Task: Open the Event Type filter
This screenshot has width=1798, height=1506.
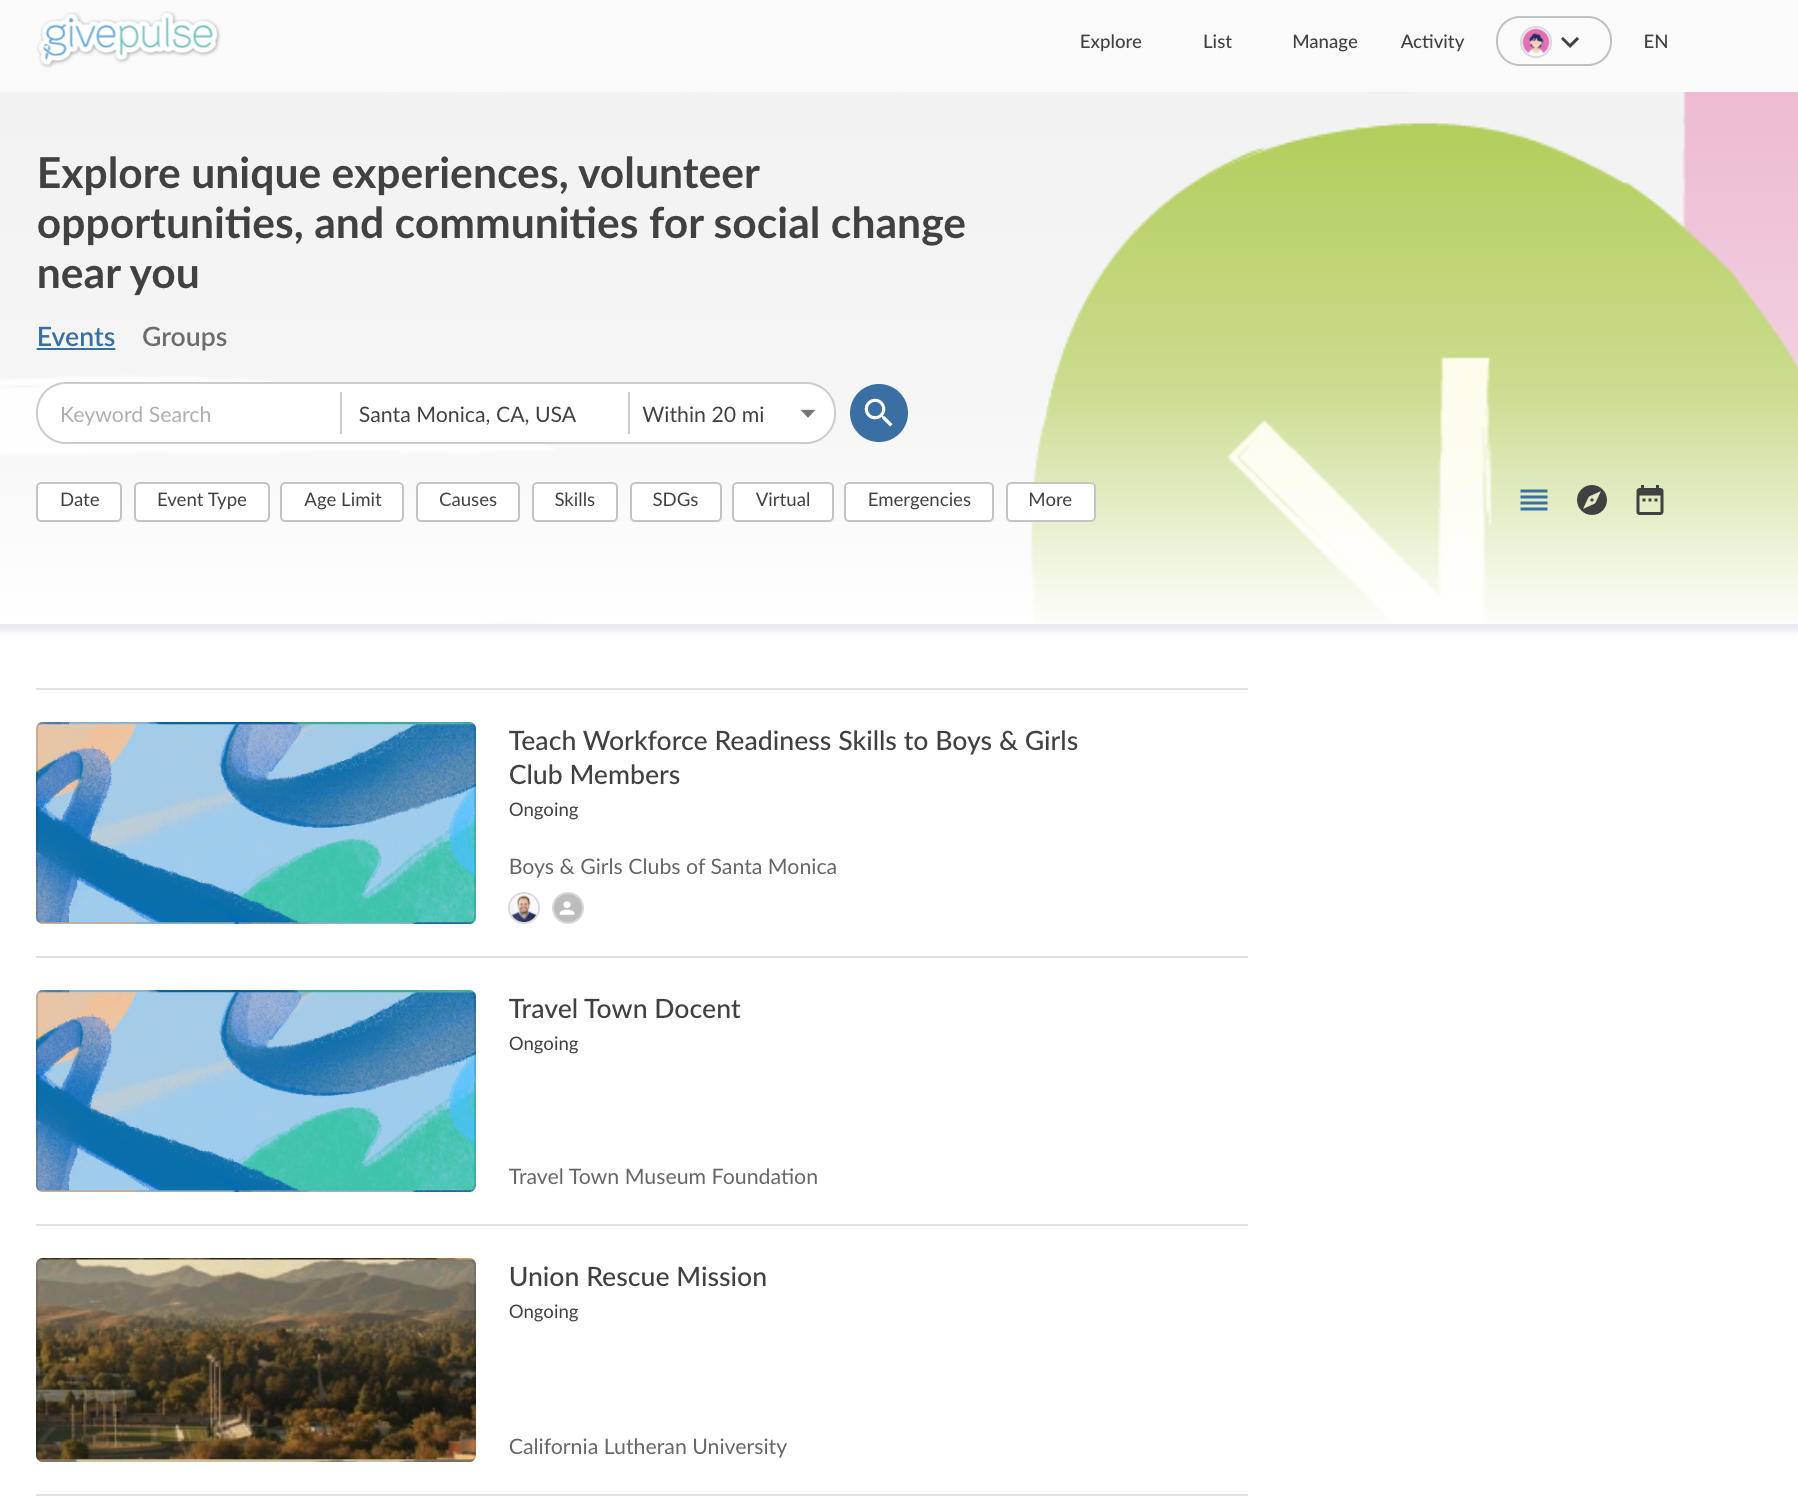Action: click(202, 501)
